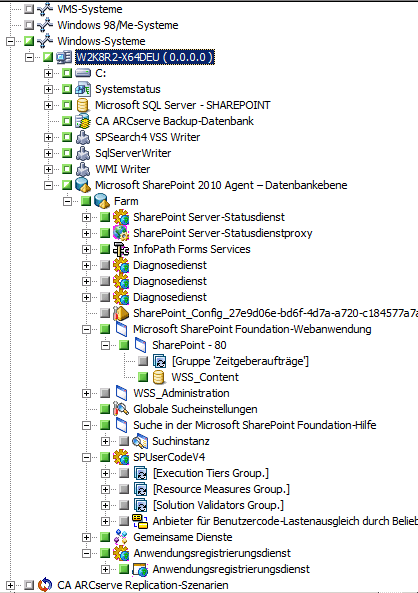The width and height of the screenshot is (418, 593).
Task: Select '[Solution Validators Group.]' label
Action: click(218, 505)
